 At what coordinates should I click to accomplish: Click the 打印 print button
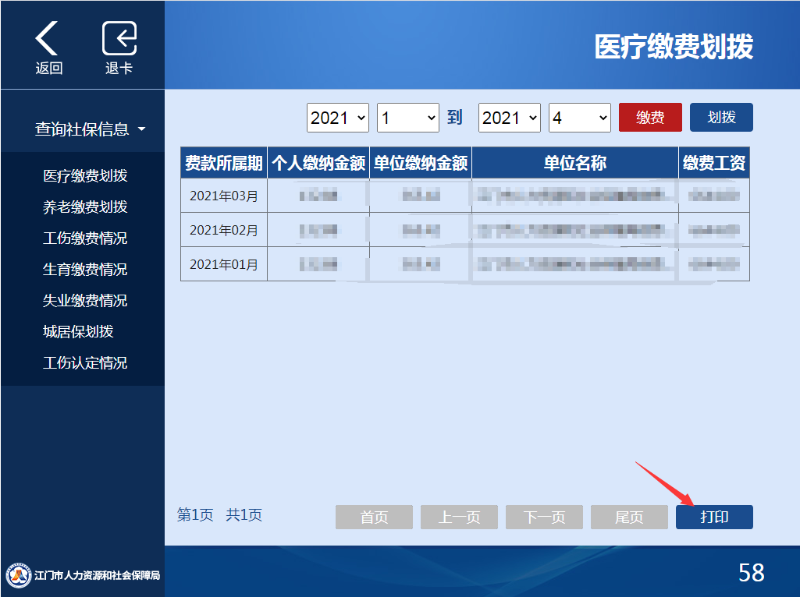point(714,517)
